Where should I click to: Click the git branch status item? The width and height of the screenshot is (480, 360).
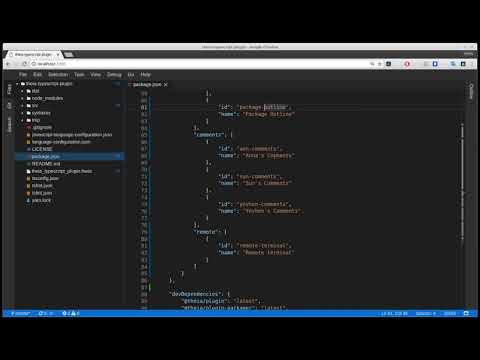[20, 313]
